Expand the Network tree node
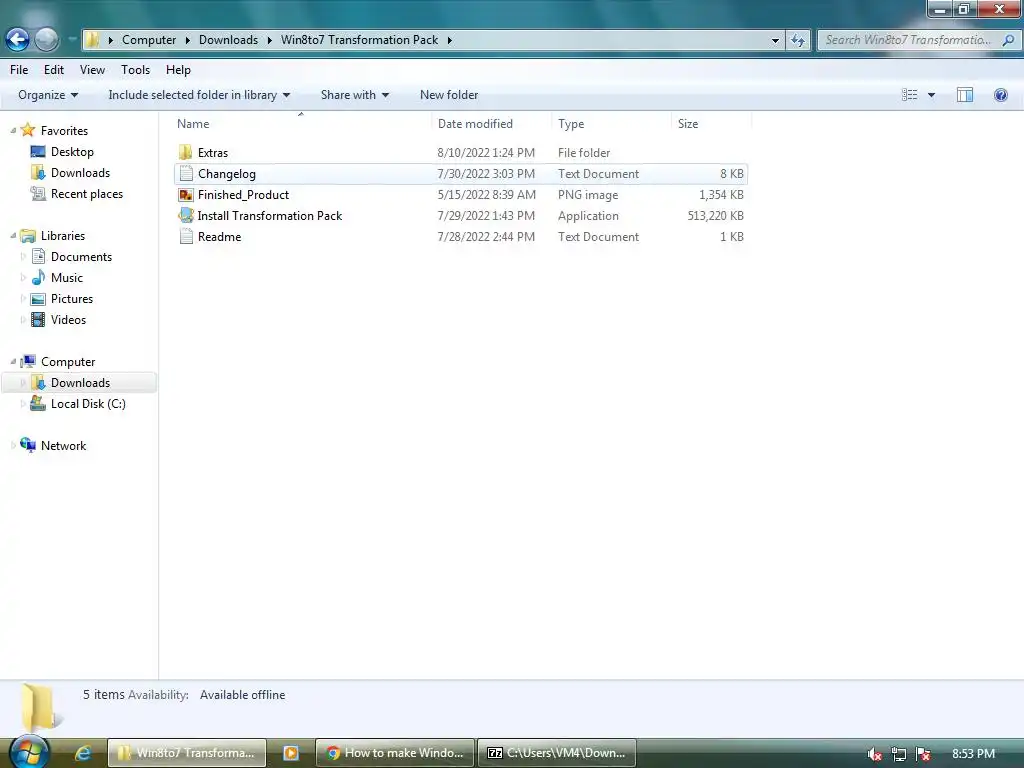The height and width of the screenshot is (768, 1024). click(13, 445)
